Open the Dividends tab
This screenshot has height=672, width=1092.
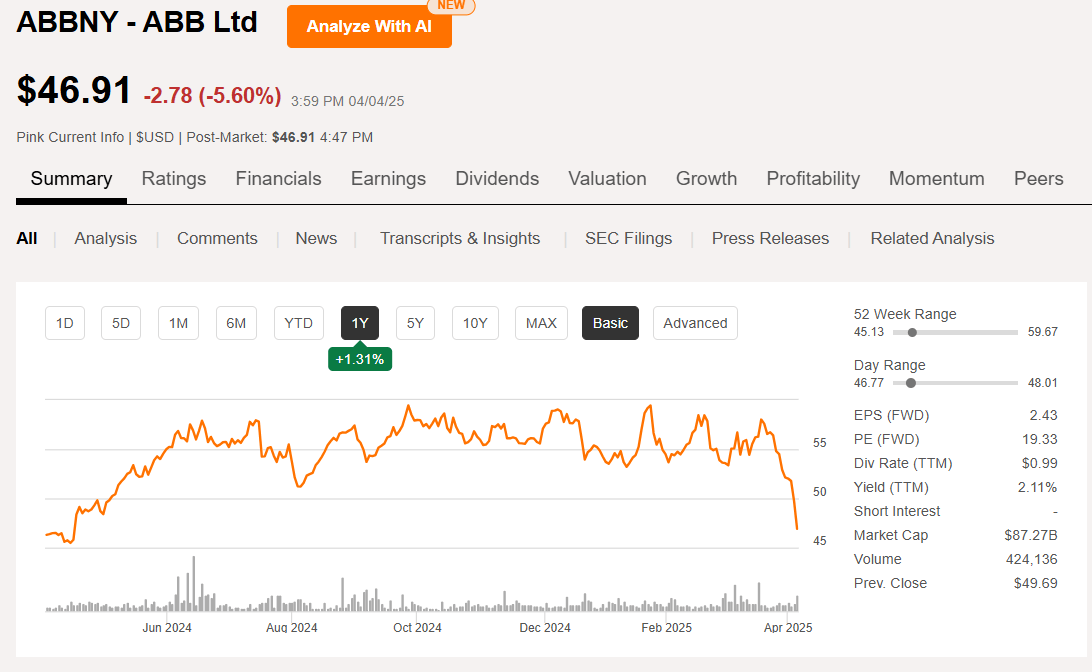click(x=497, y=178)
